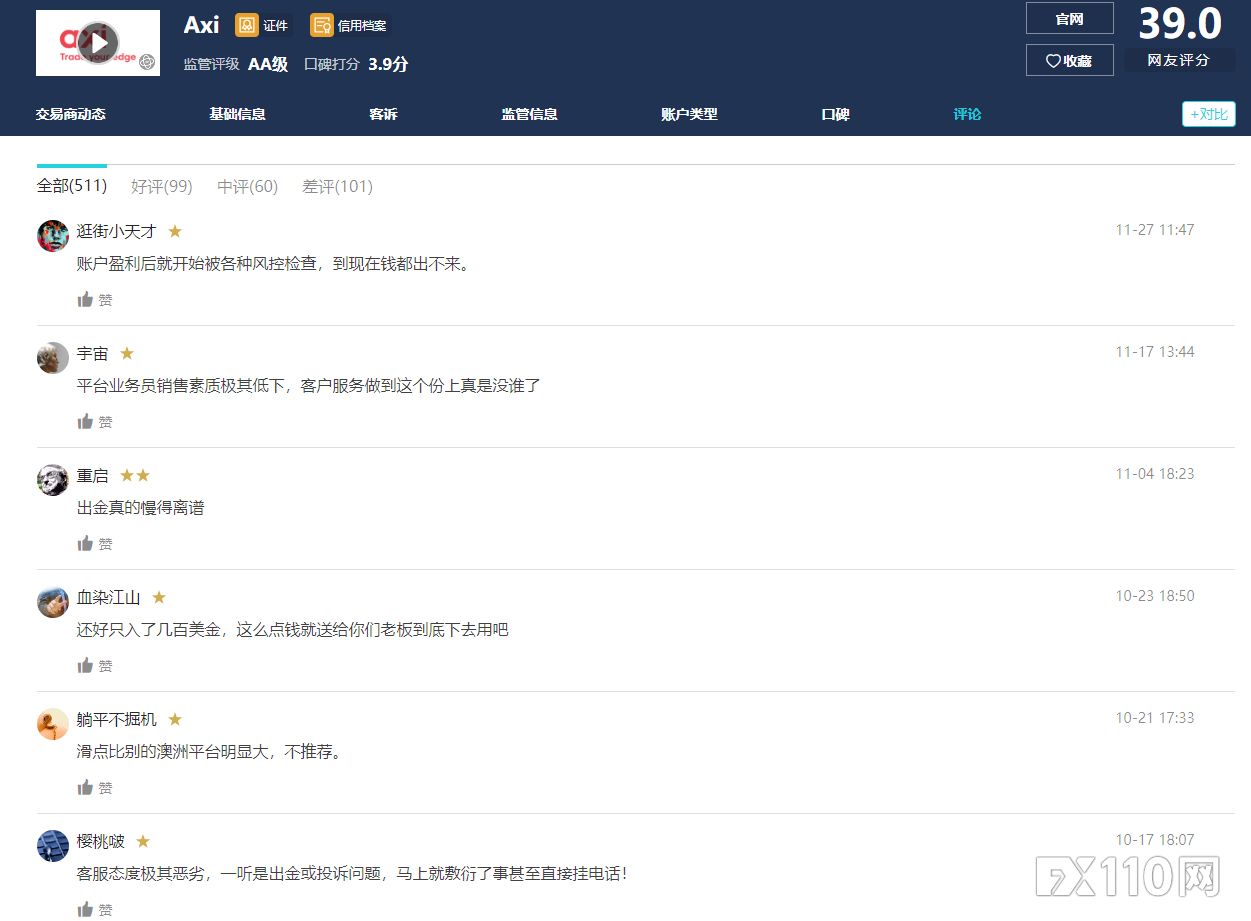The width and height of the screenshot is (1251, 921).
Task: Toggle favorite via the 收藏 control
Action: (x=1069, y=60)
